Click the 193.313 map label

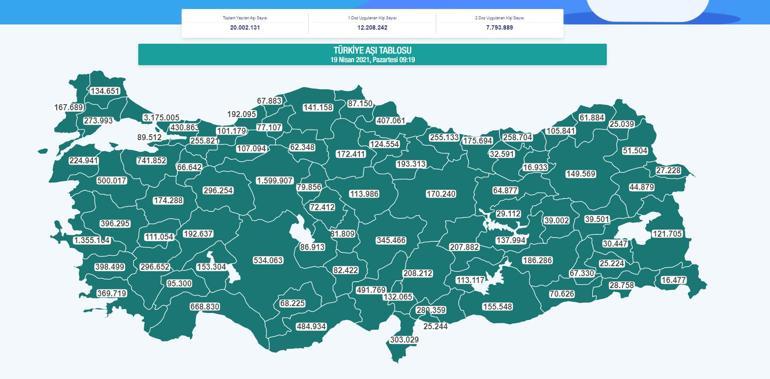click(x=412, y=164)
